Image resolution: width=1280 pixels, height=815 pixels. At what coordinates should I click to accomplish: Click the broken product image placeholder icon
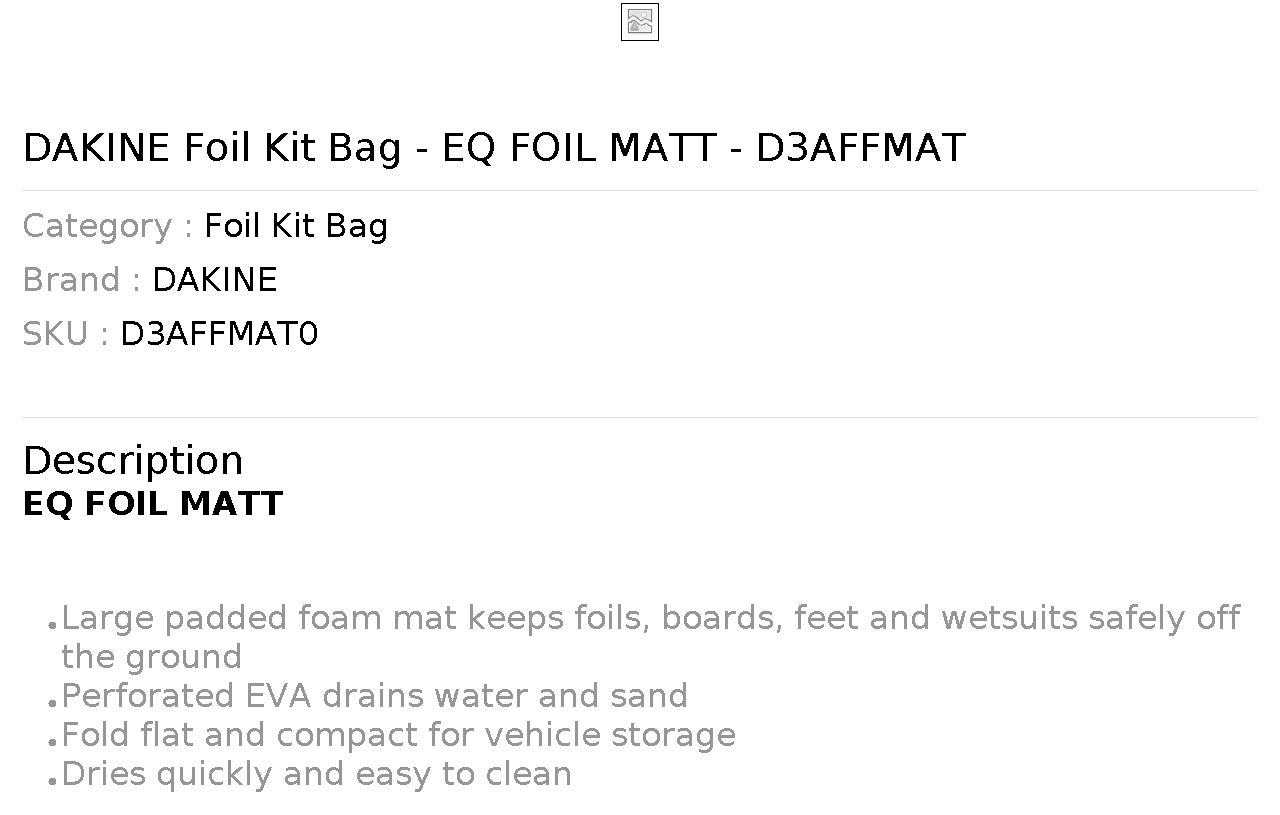coord(640,22)
